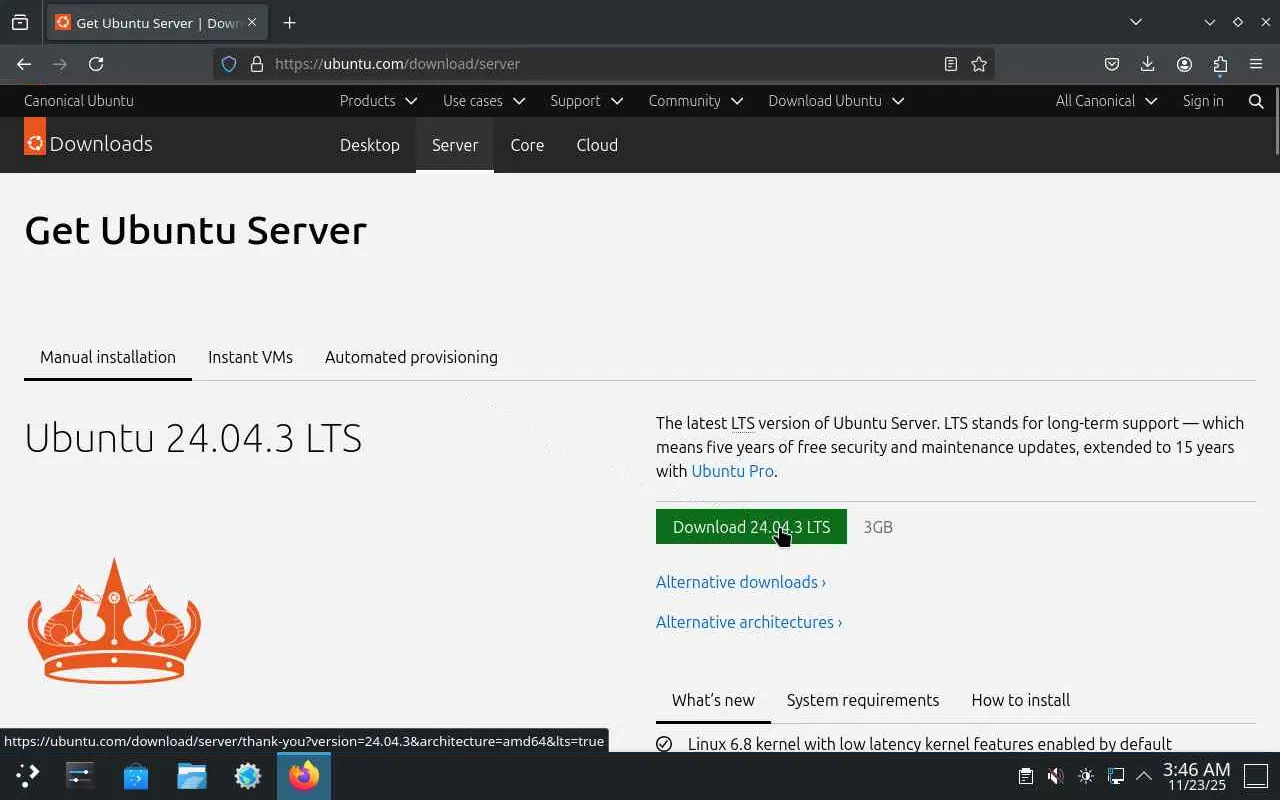
Task: Open the muted volume tray control
Action: point(1055,775)
